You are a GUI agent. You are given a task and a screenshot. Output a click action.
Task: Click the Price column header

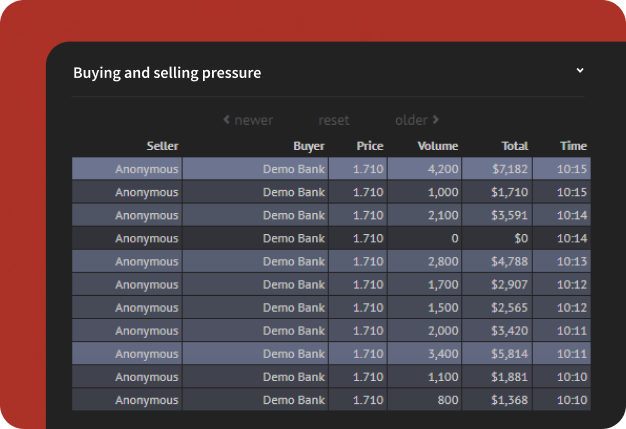(x=369, y=146)
